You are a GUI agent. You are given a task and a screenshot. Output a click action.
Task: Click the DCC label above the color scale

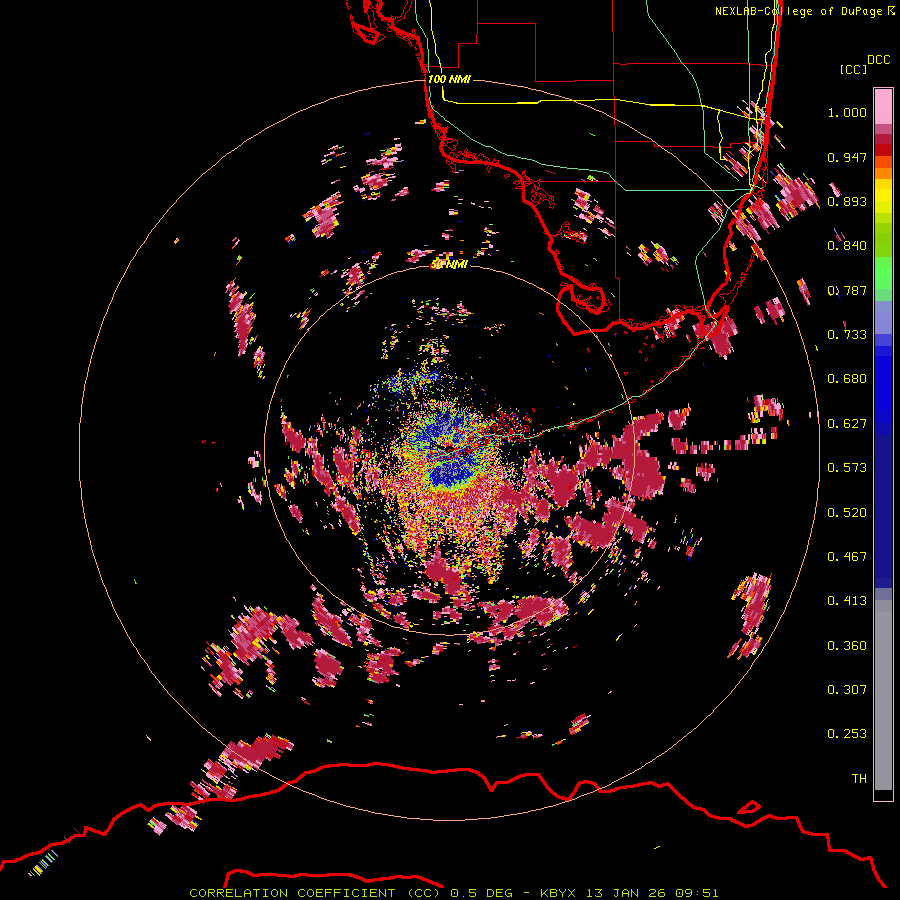(878, 60)
